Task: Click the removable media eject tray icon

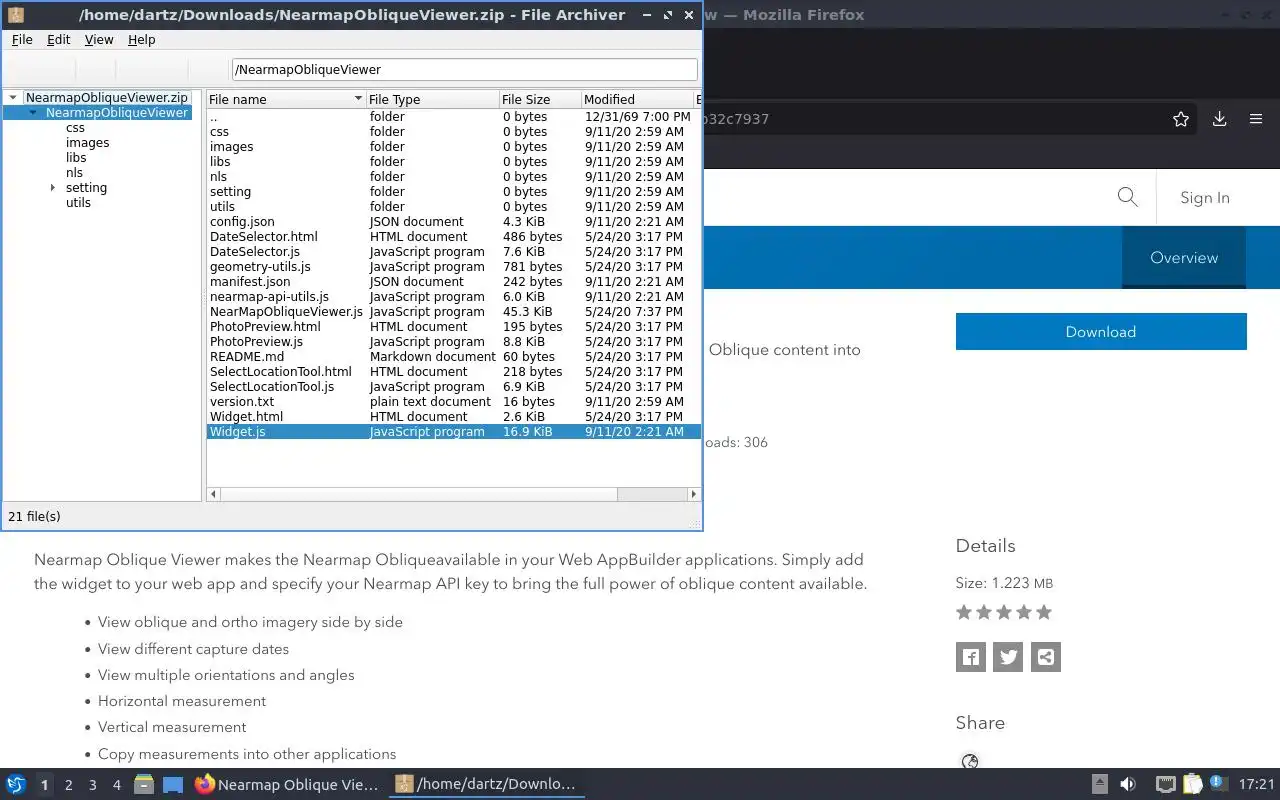Action: tap(1099, 785)
